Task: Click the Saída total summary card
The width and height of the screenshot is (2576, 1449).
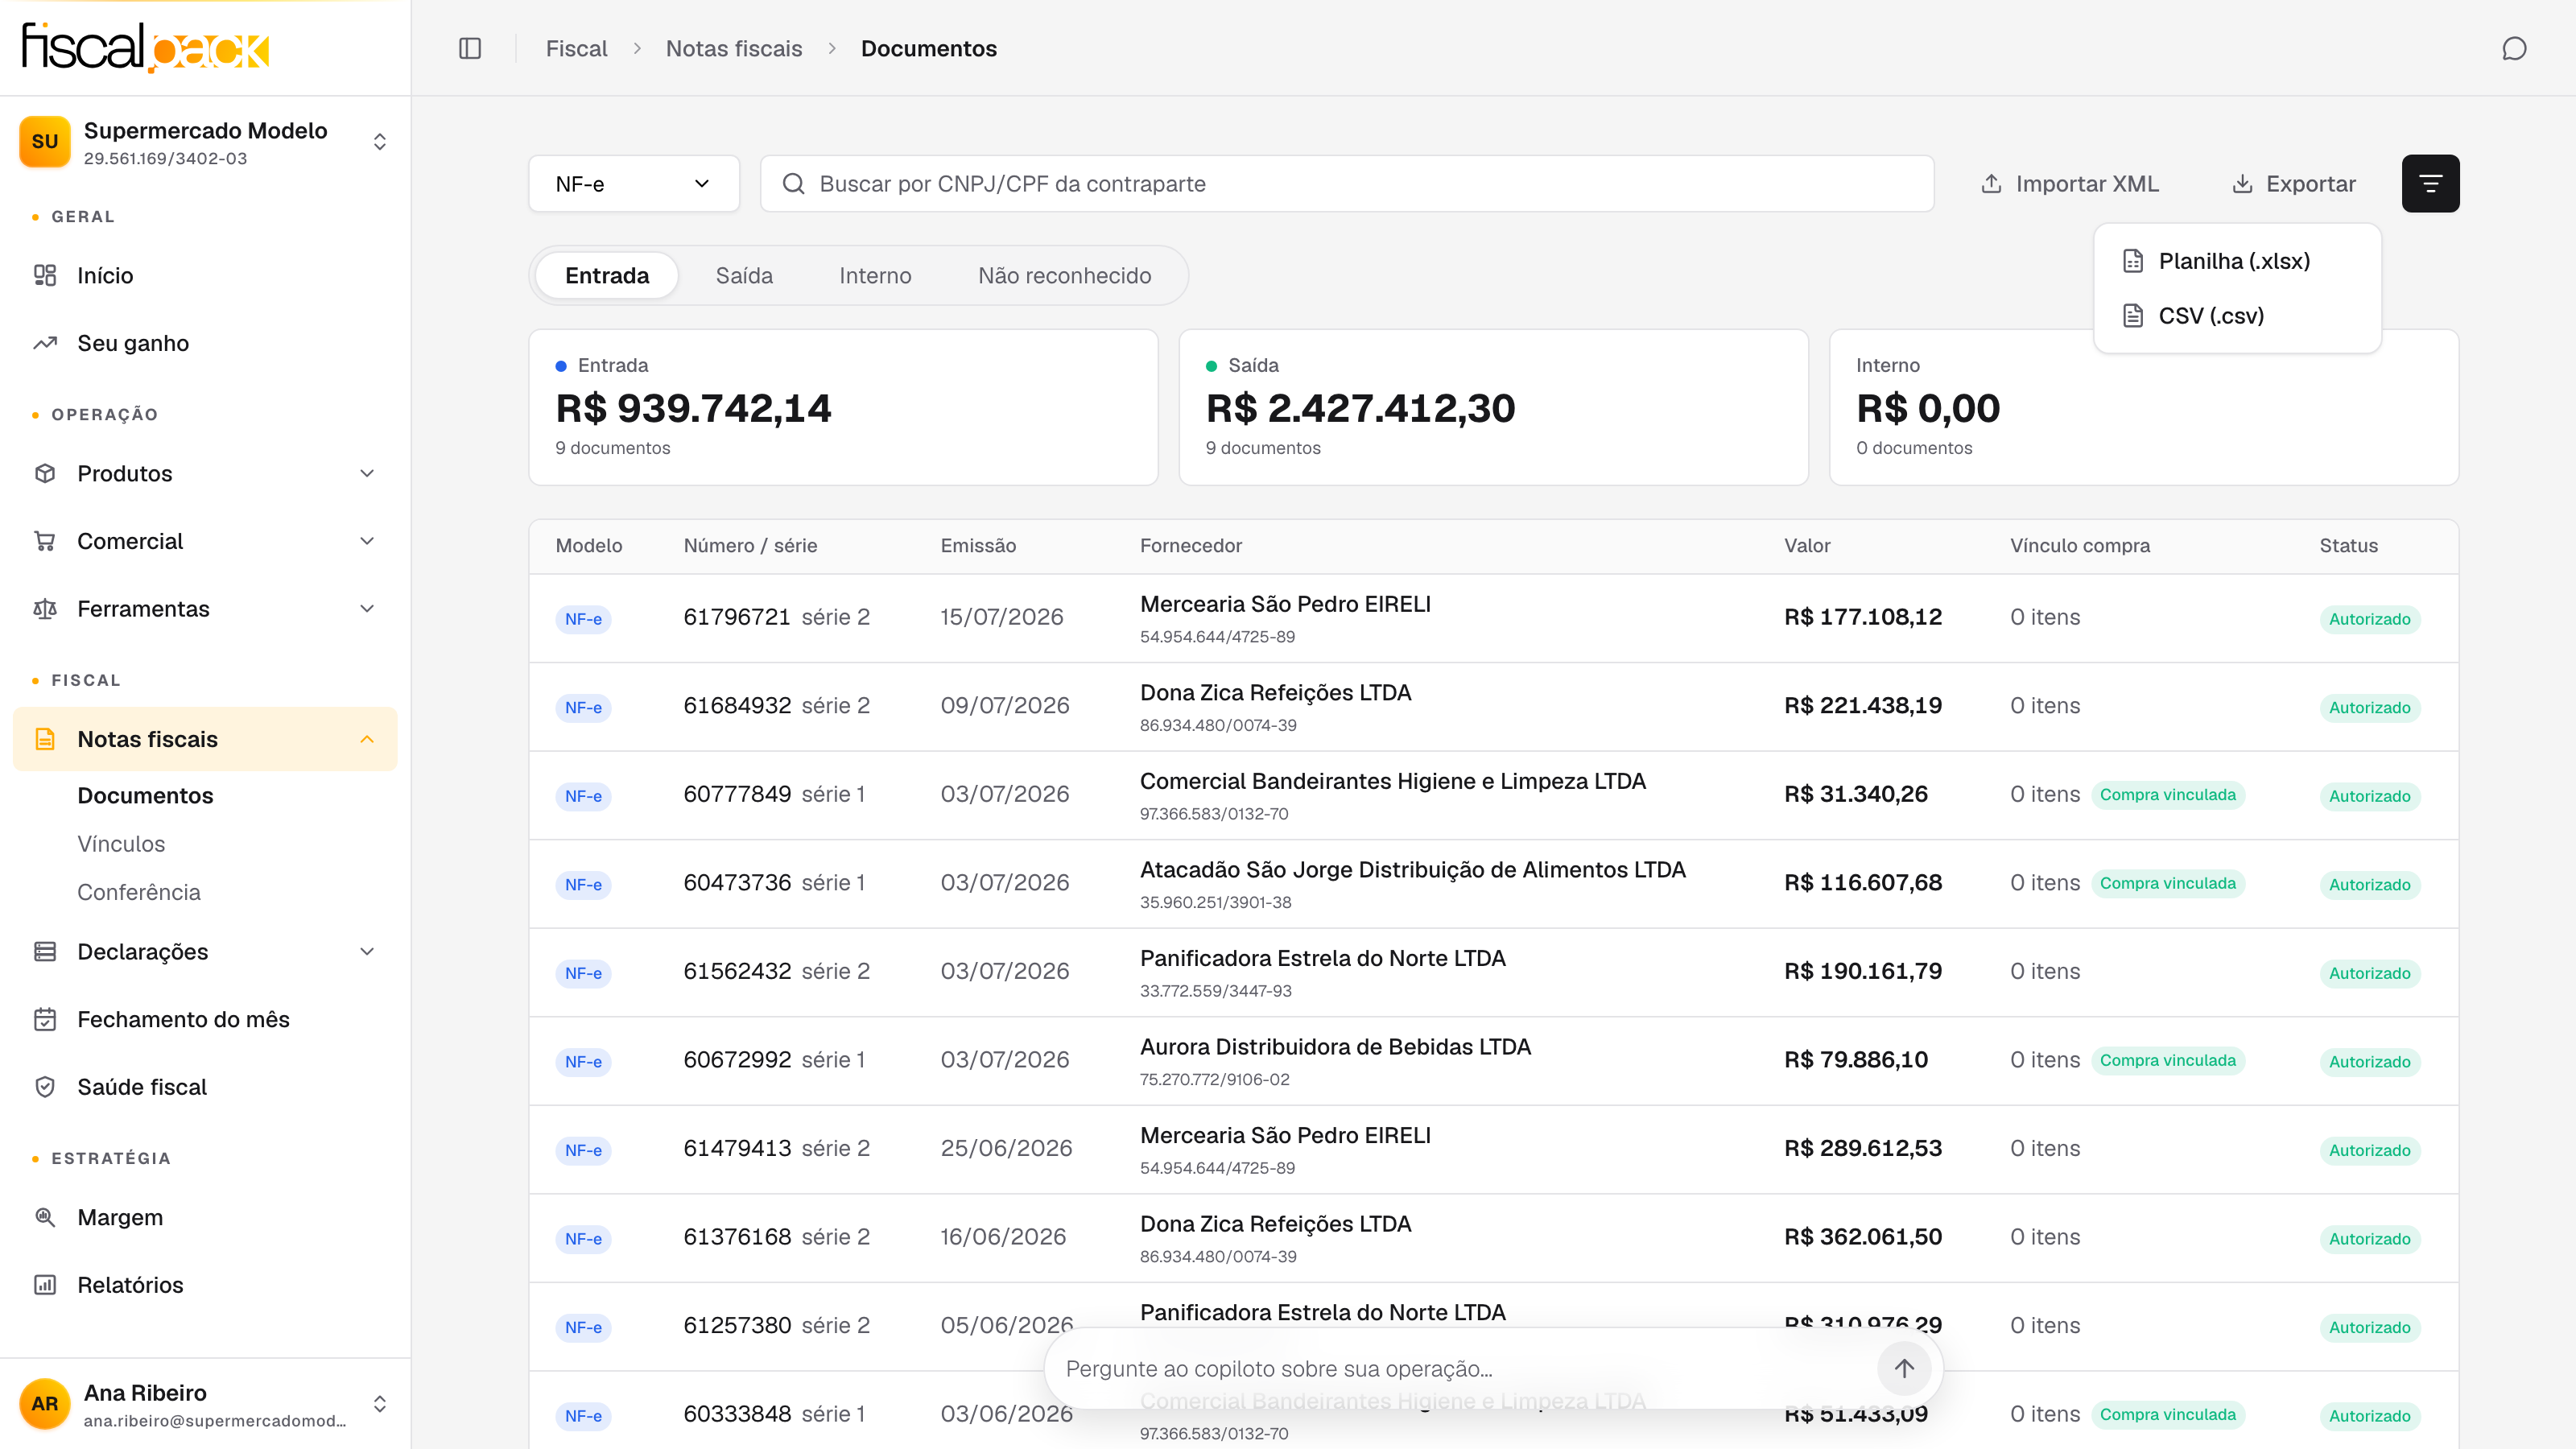Action: point(1493,407)
